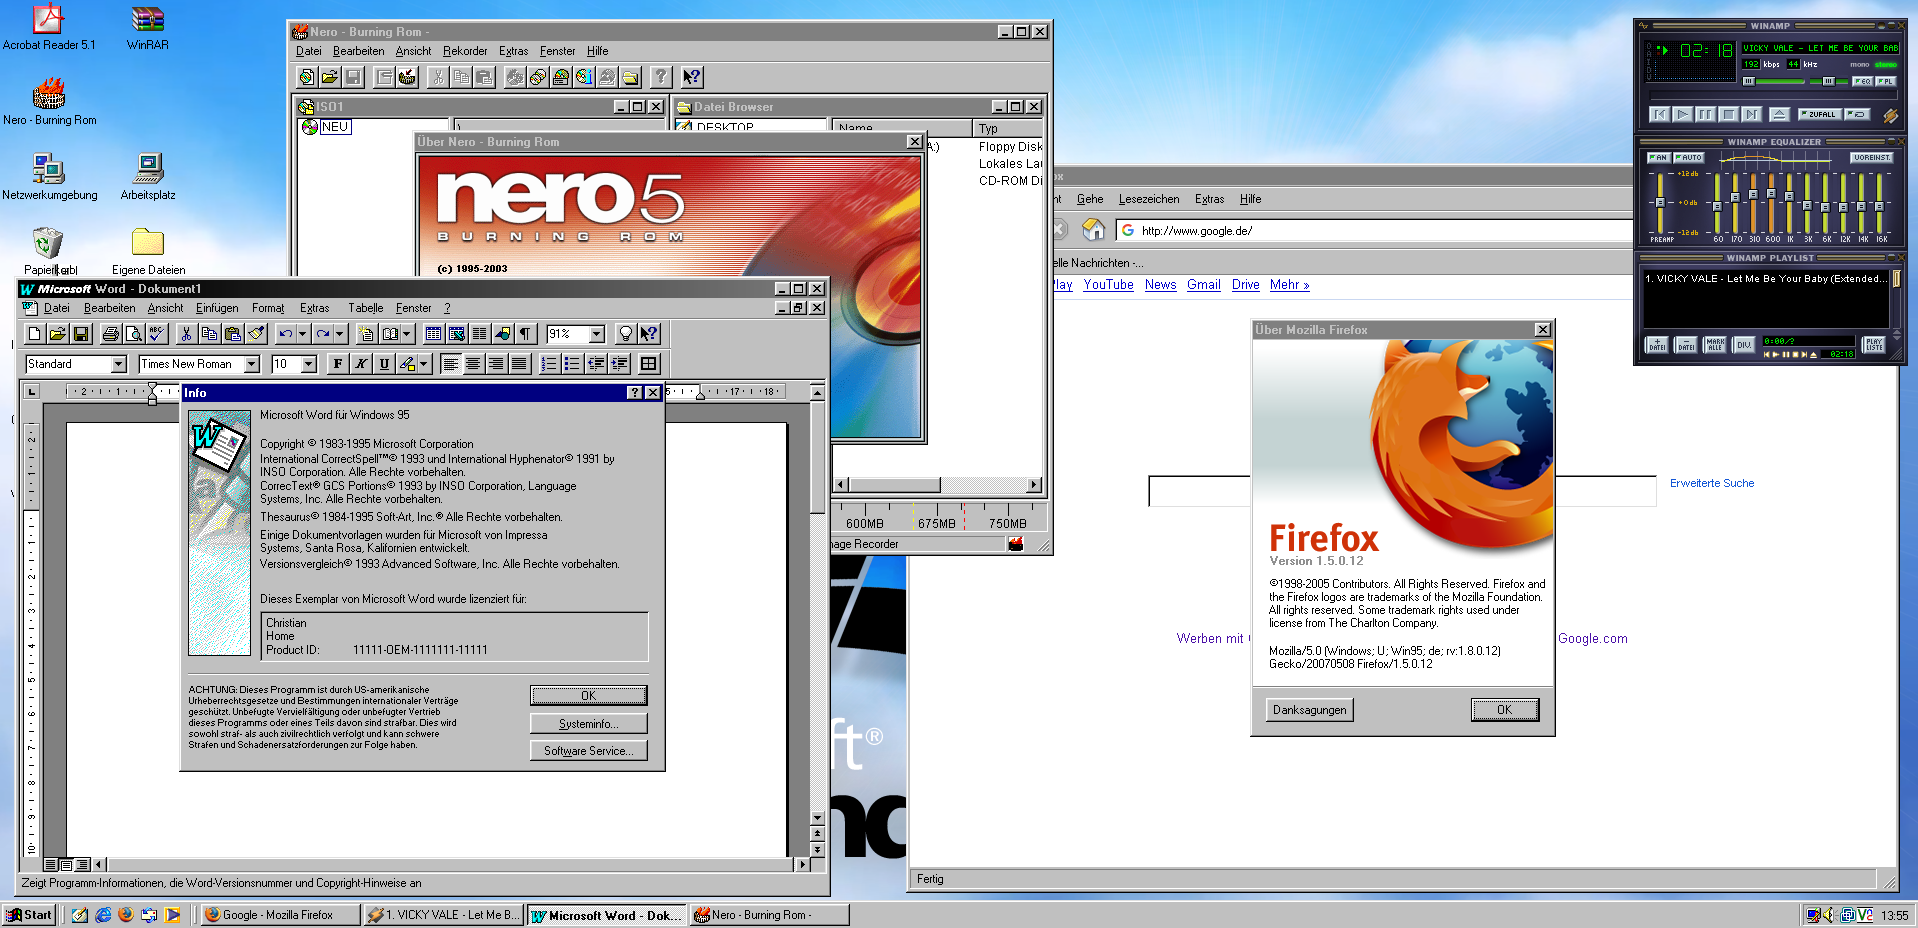Expand the highlighter color dropdown arrow
Viewport: 1918px width, 928px height.
[x=424, y=364]
